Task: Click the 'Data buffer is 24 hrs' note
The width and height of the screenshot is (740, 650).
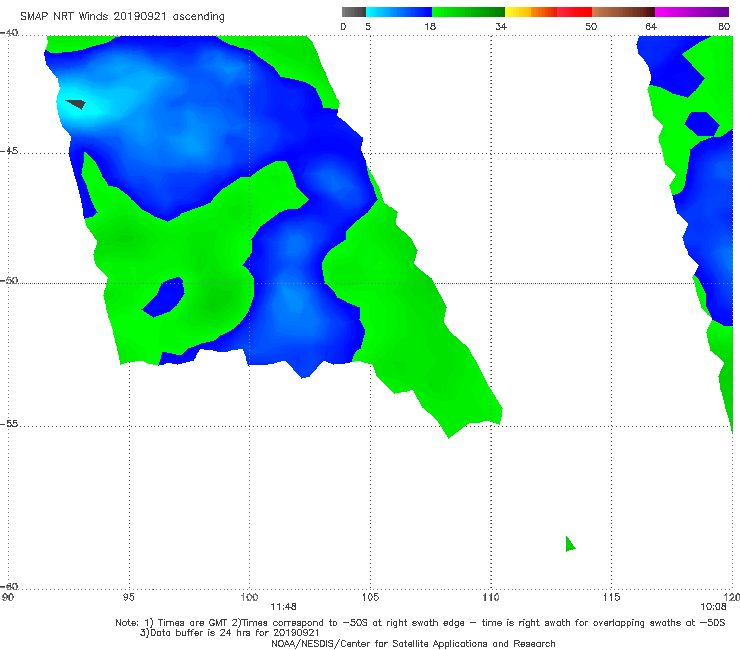Action: tap(230, 633)
